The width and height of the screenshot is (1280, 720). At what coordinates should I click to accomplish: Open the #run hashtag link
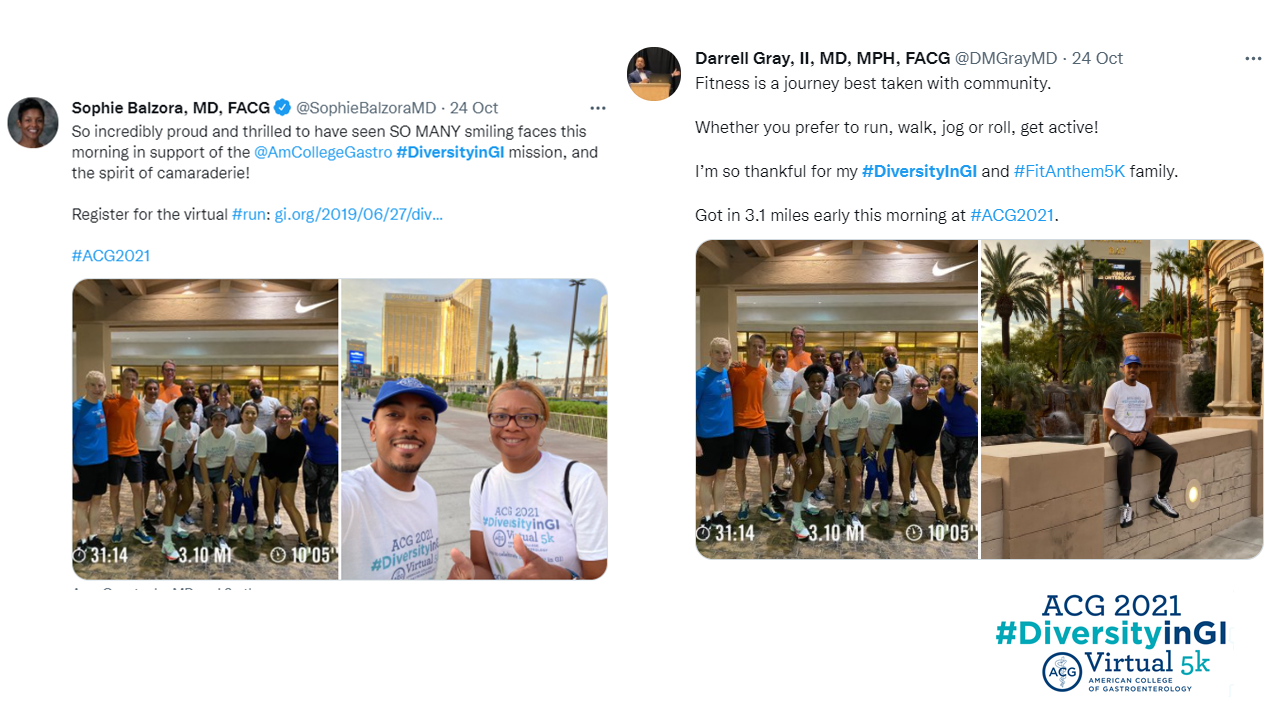[249, 214]
